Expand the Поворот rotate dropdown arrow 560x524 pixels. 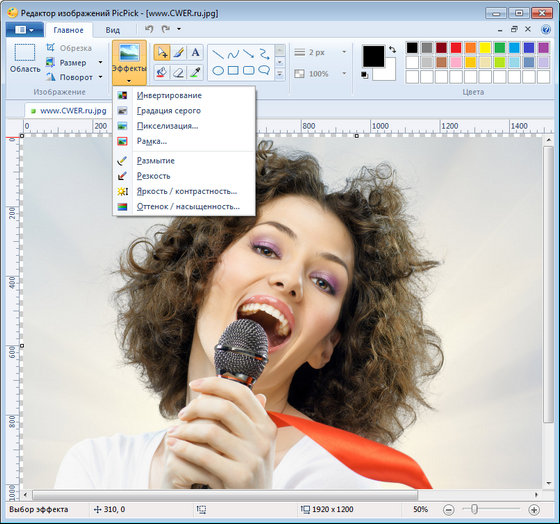coord(100,77)
